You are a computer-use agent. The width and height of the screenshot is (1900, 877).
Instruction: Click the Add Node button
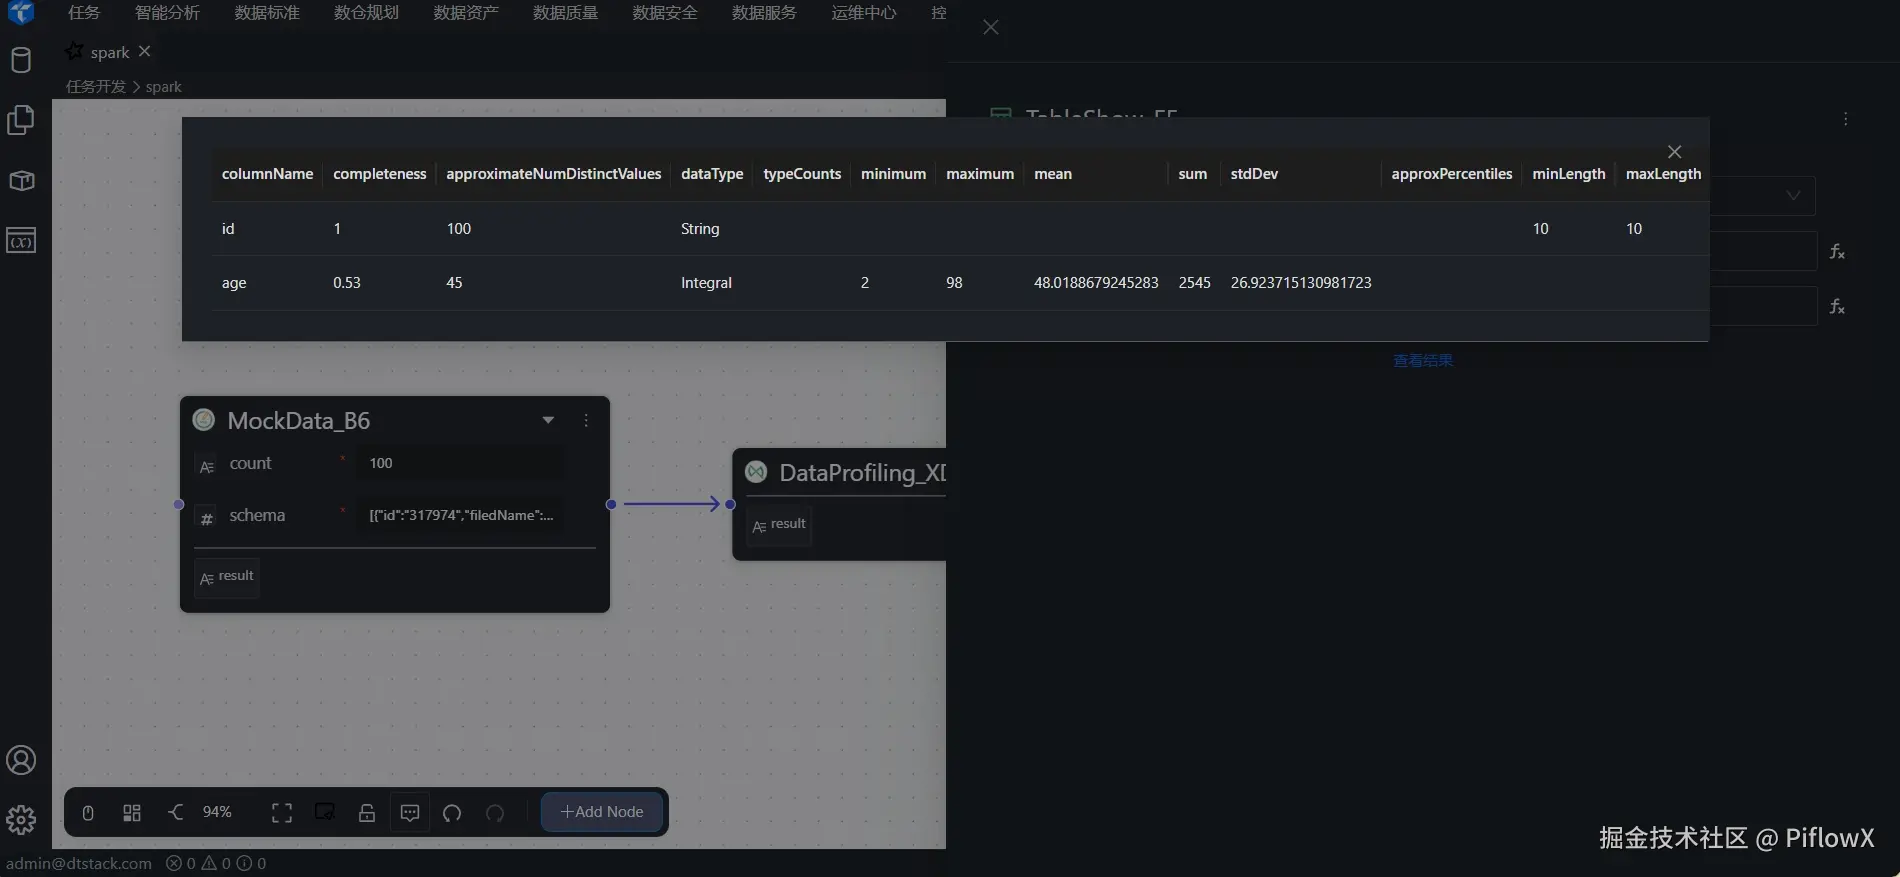[x=602, y=812]
